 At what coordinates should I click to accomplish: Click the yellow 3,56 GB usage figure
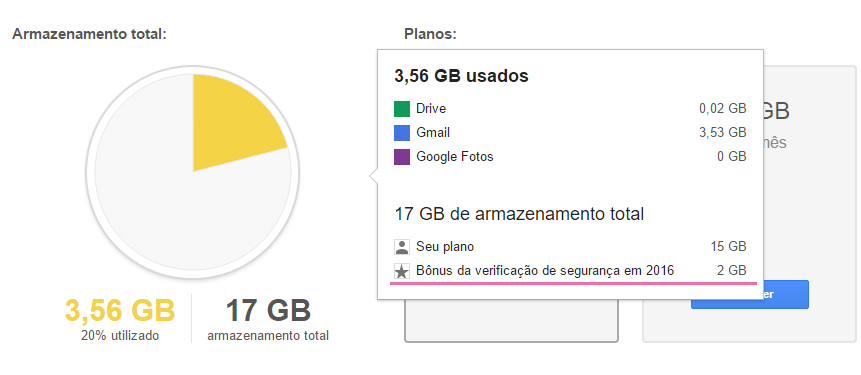click(120, 311)
